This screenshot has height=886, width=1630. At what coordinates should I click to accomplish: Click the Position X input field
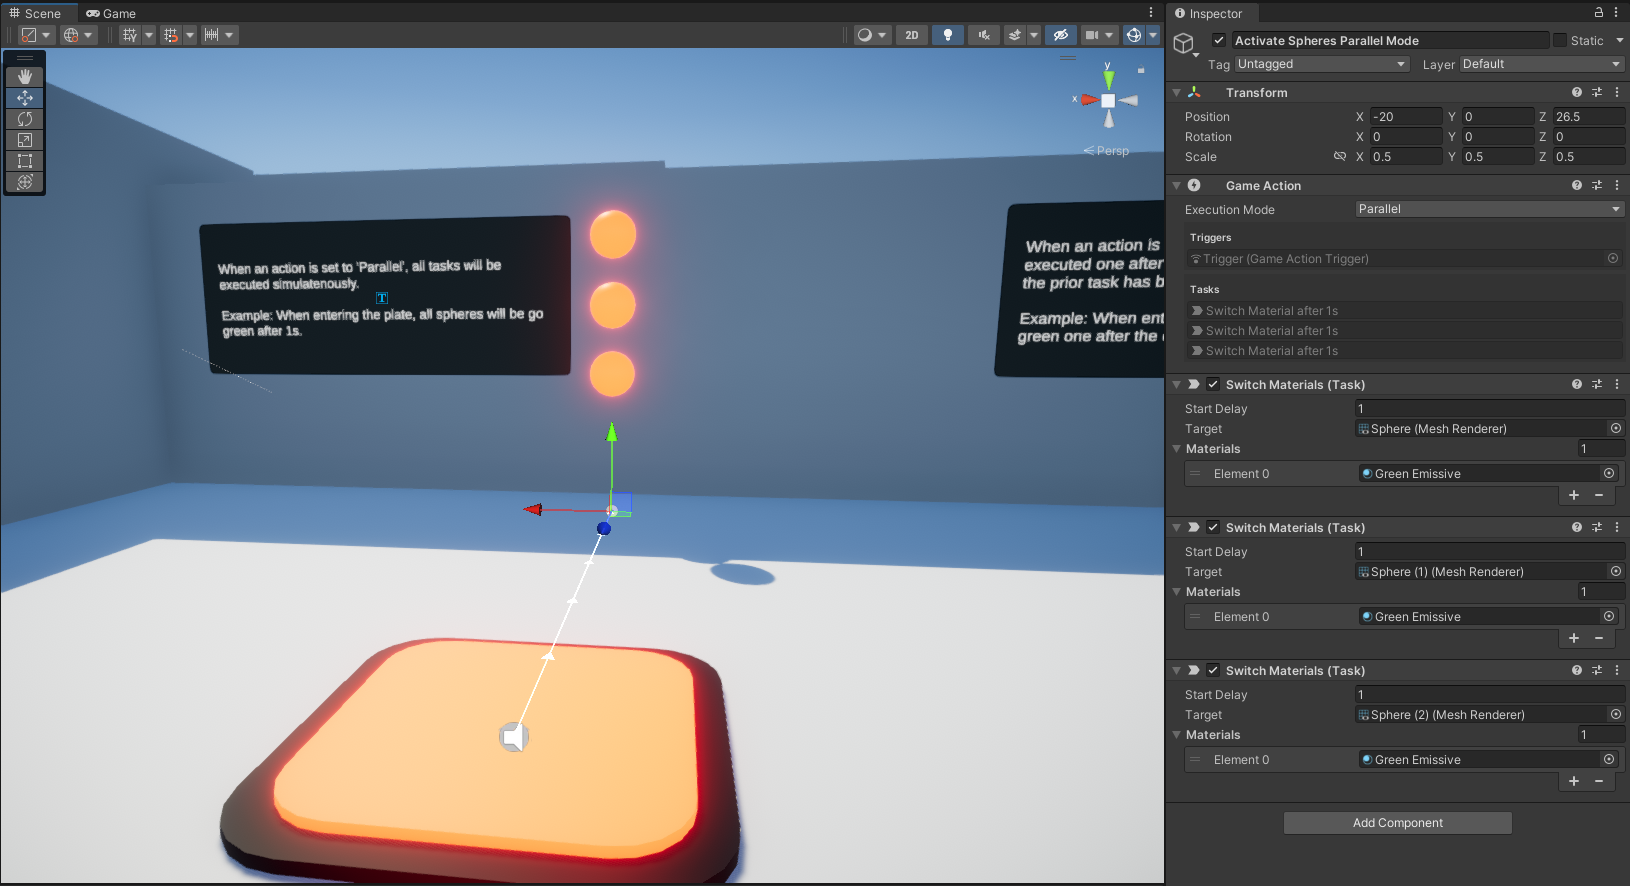tap(1405, 117)
